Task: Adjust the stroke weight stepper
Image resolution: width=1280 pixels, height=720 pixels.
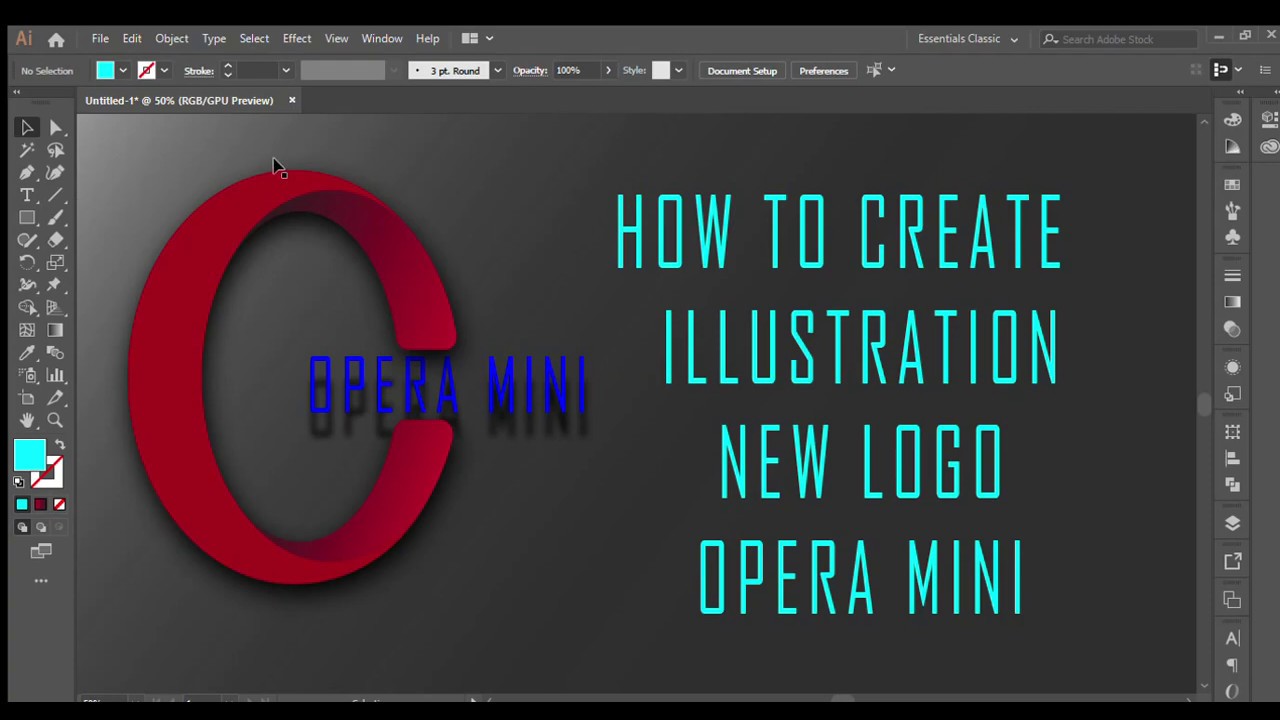Action: (227, 70)
